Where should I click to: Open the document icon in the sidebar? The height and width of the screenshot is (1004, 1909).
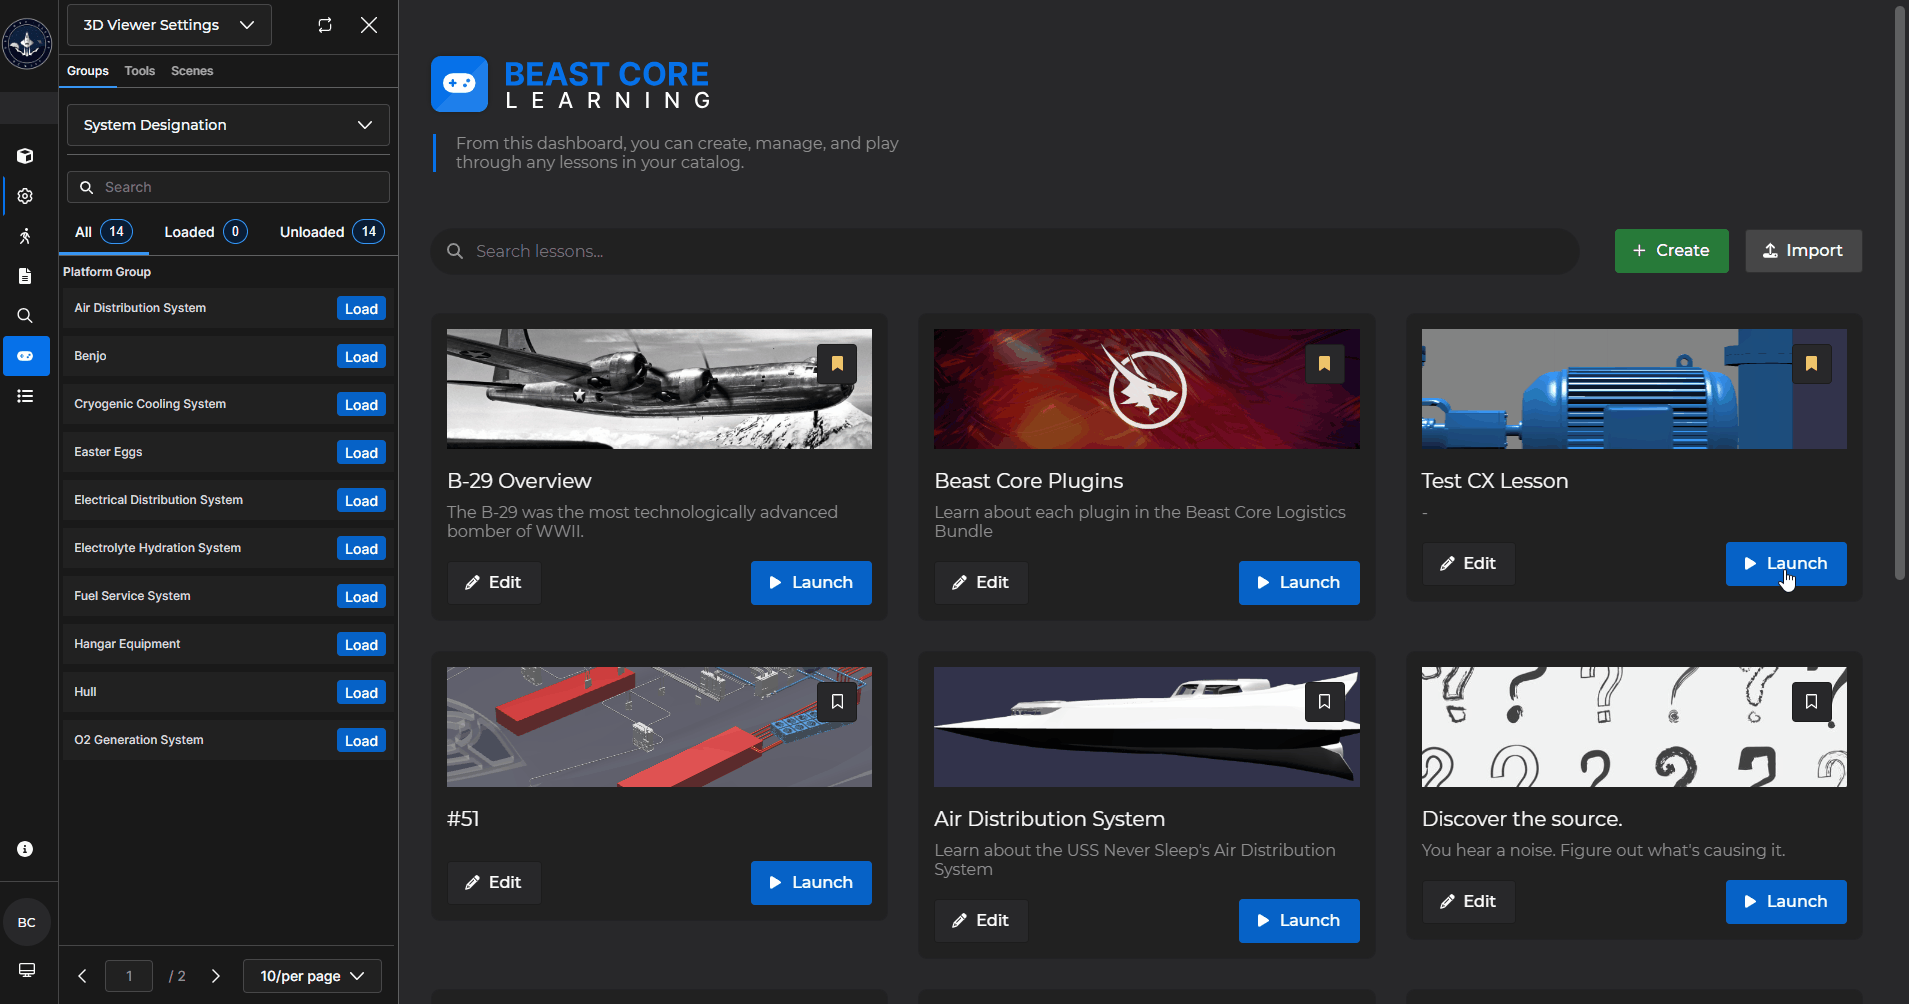[x=25, y=276]
